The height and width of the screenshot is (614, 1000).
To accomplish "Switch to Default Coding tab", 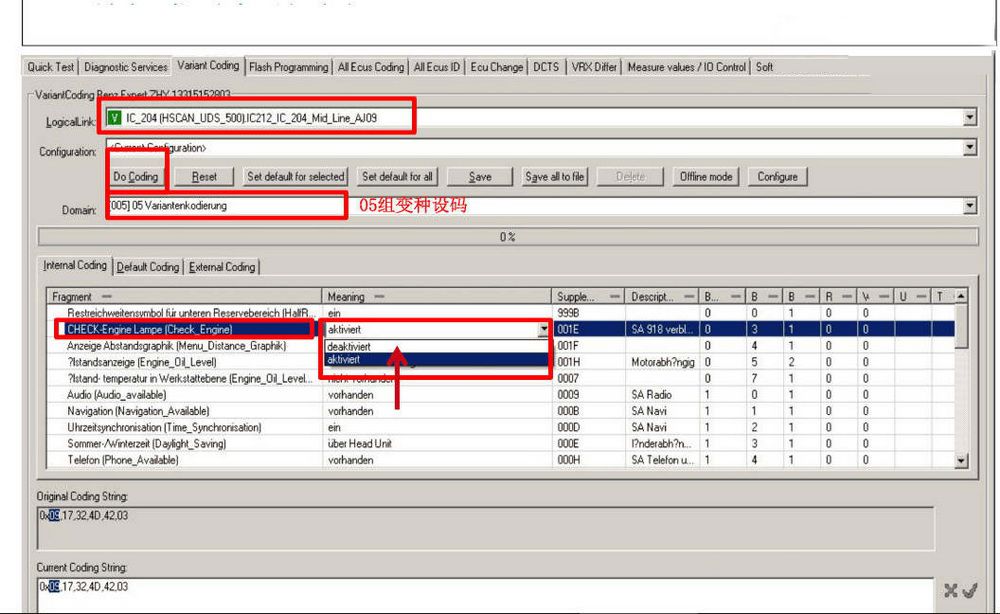I will tap(148, 267).
